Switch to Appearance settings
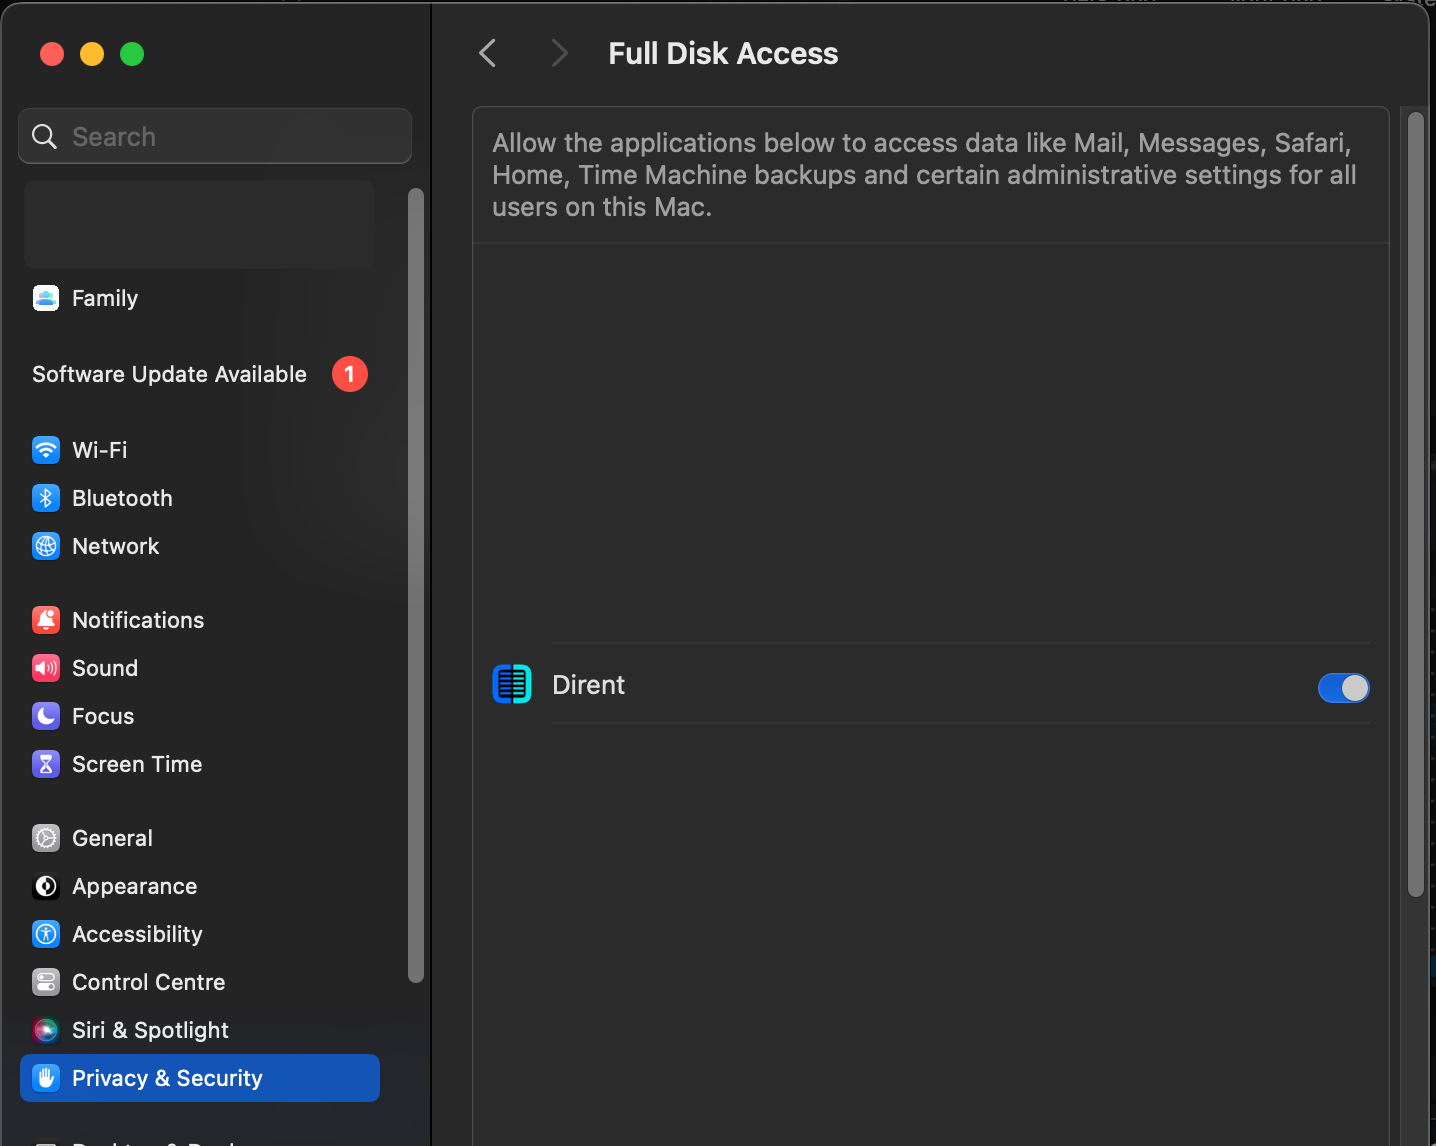The width and height of the screenshot is (1436, 1146). (x=134, y=886)
